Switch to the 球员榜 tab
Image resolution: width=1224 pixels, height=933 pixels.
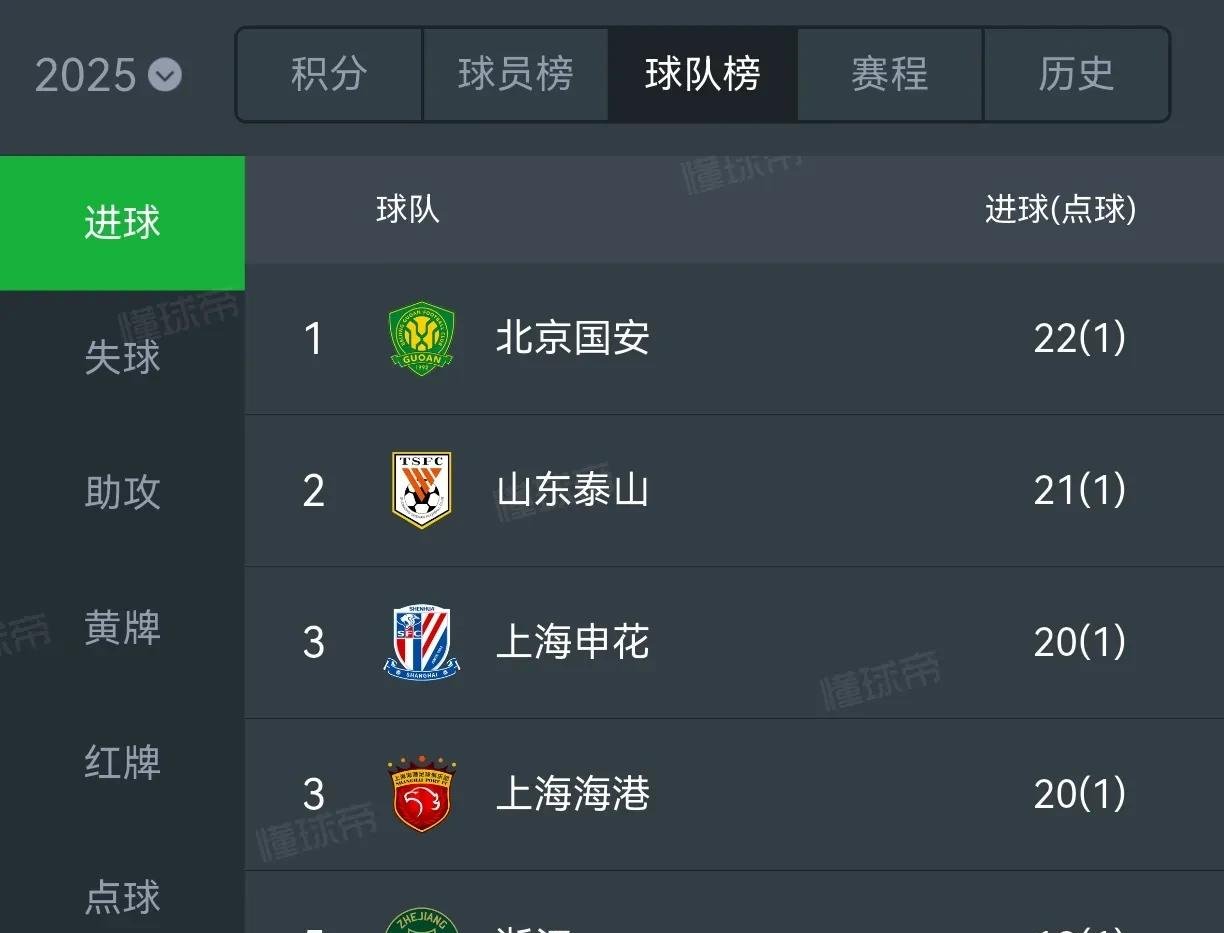click(x=516, y=75)
